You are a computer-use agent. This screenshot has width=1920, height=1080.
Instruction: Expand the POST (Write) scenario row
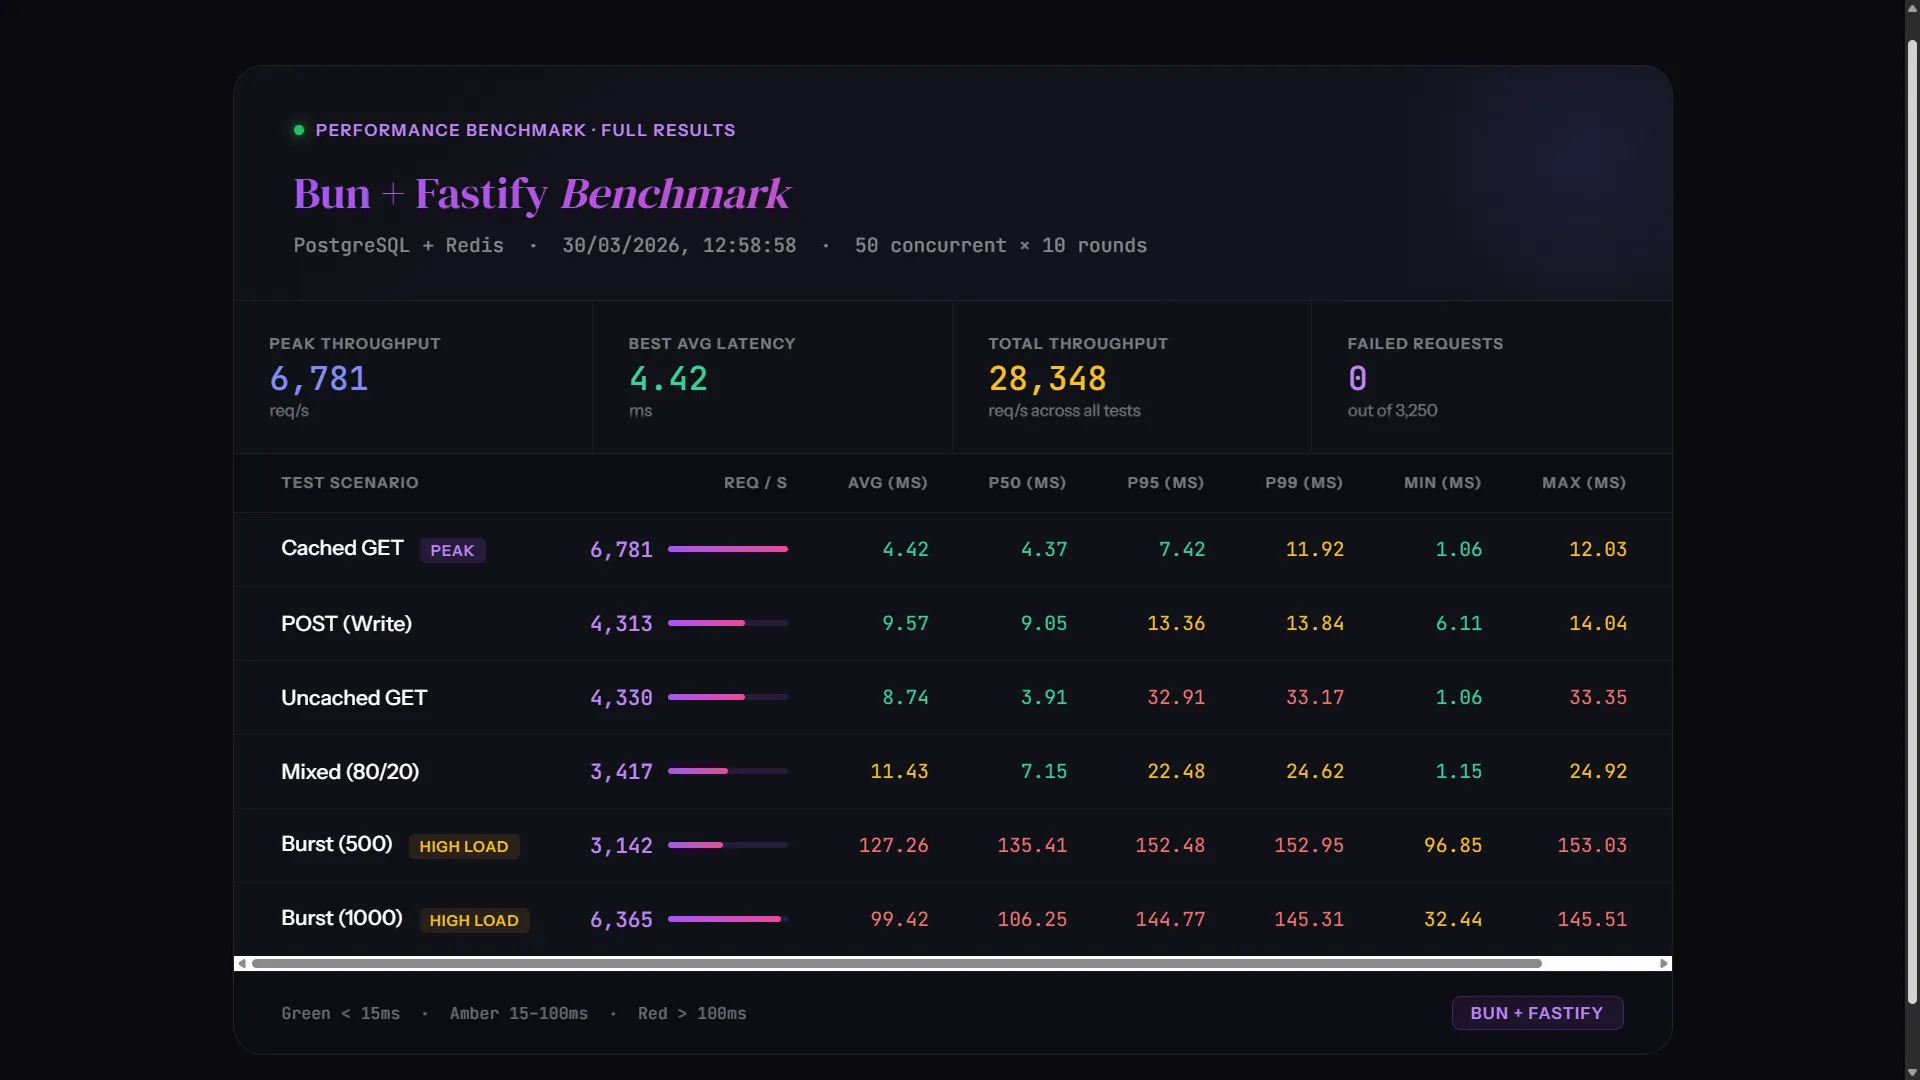coord(346,623)
